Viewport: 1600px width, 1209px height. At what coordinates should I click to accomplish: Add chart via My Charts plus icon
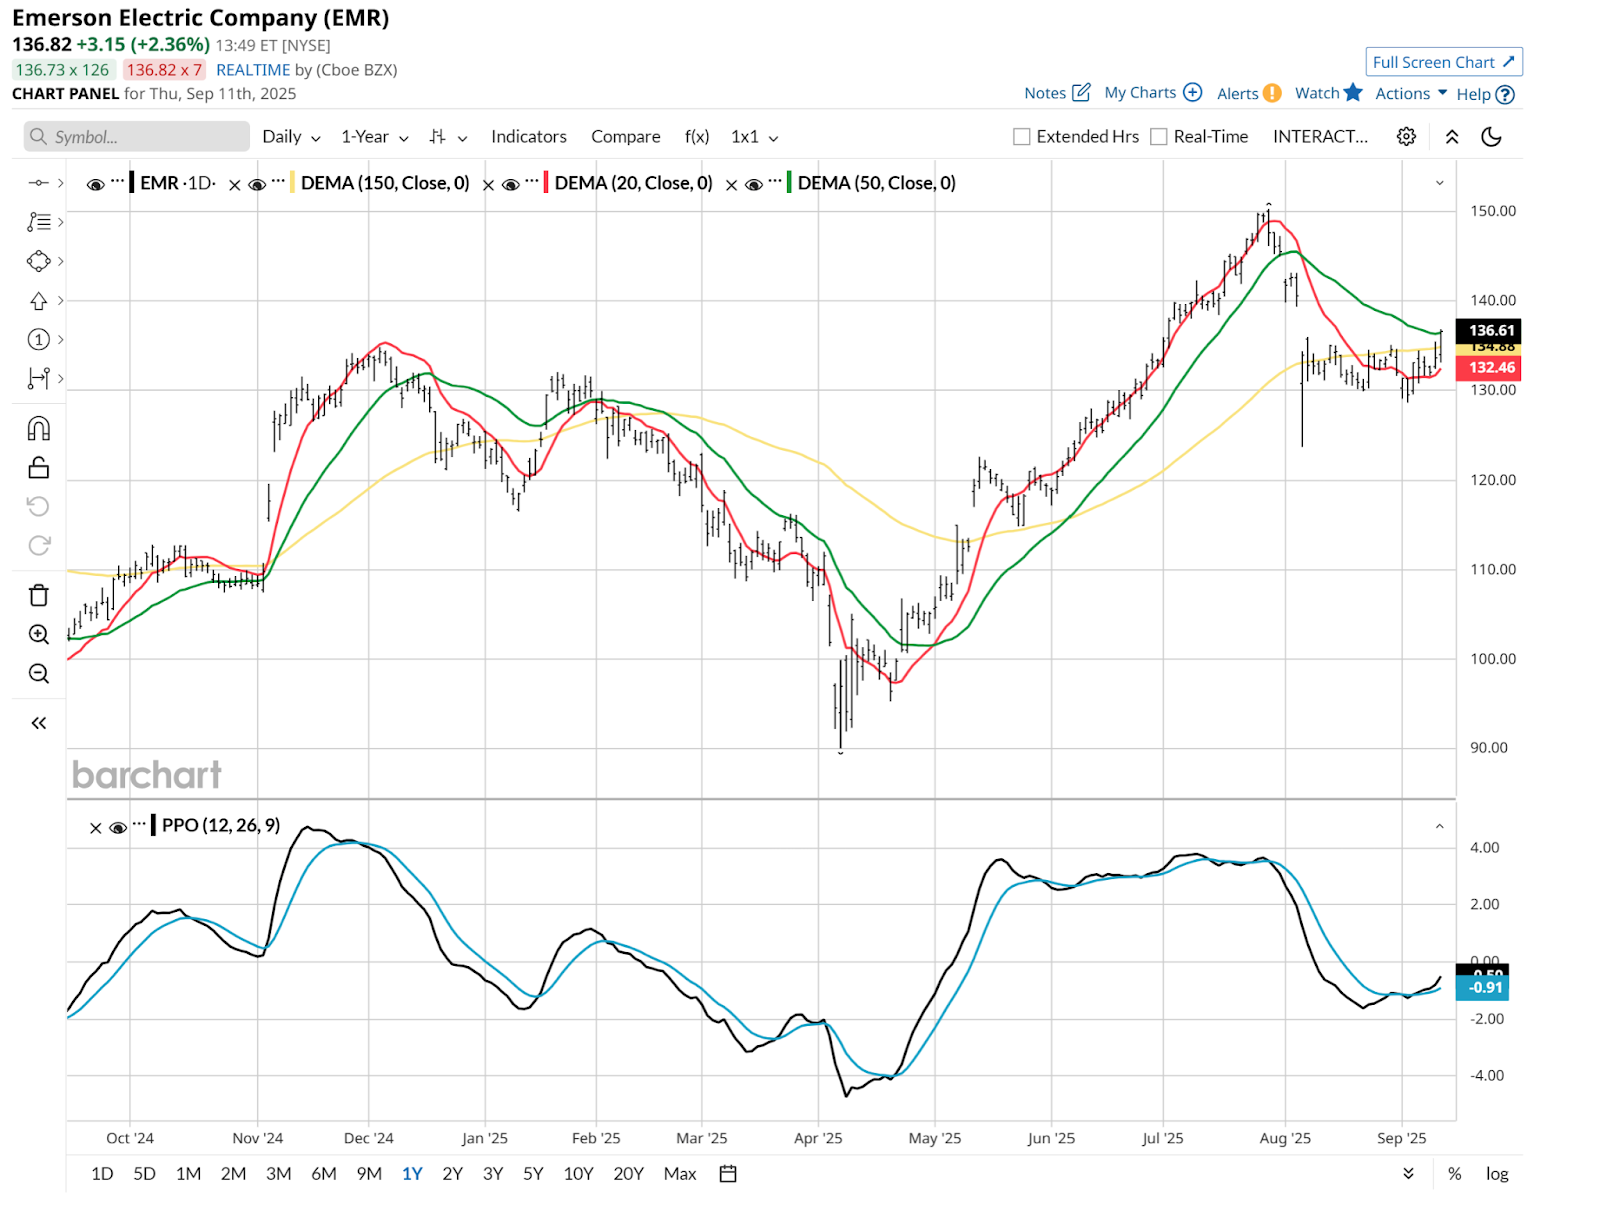click(x=1192, y=92)
